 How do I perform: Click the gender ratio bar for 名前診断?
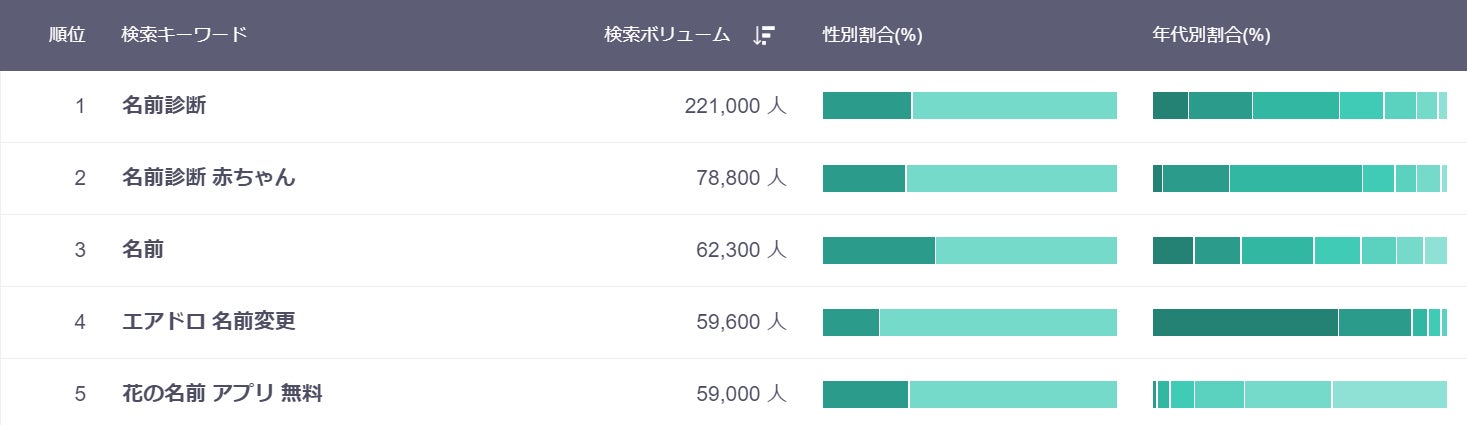pyautogui.click(x=969, y=106)
